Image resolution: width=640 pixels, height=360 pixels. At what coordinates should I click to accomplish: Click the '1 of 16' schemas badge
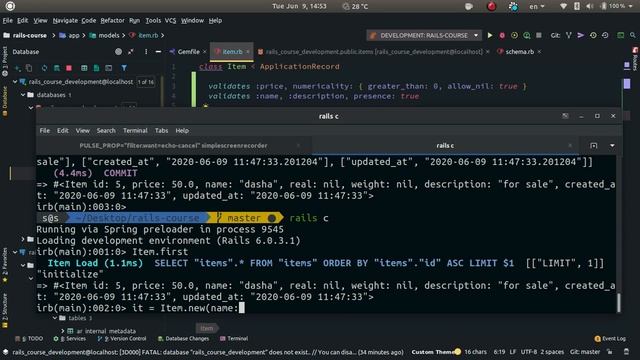point(146,82)
